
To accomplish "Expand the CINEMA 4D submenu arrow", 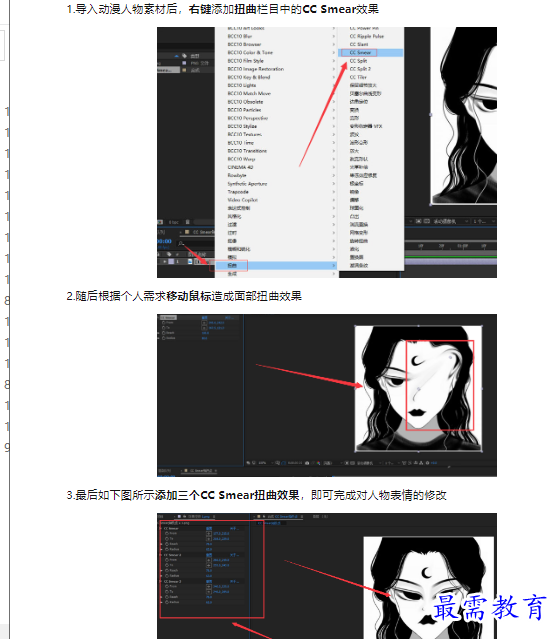I will tap(334, 167).
